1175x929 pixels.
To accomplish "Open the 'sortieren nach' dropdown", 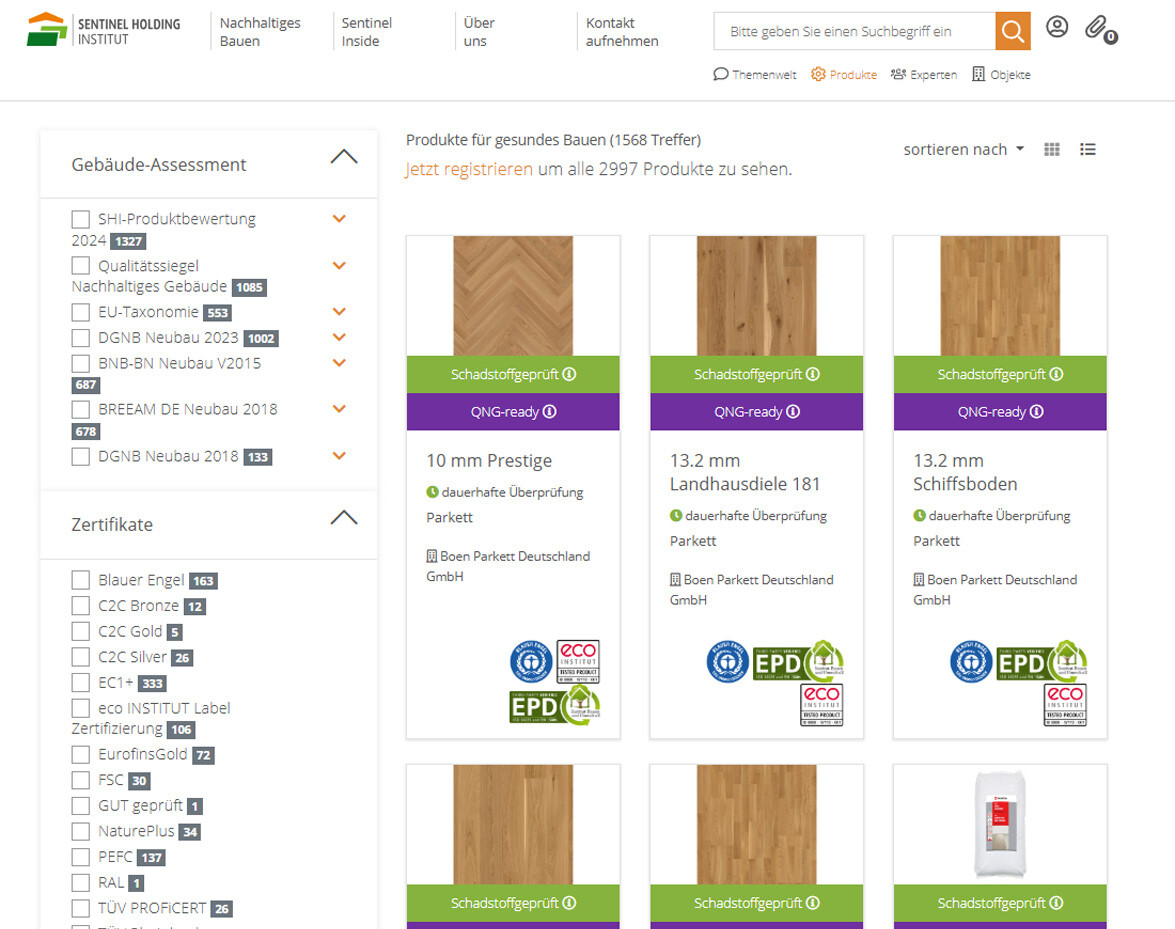I will (963, 149).
